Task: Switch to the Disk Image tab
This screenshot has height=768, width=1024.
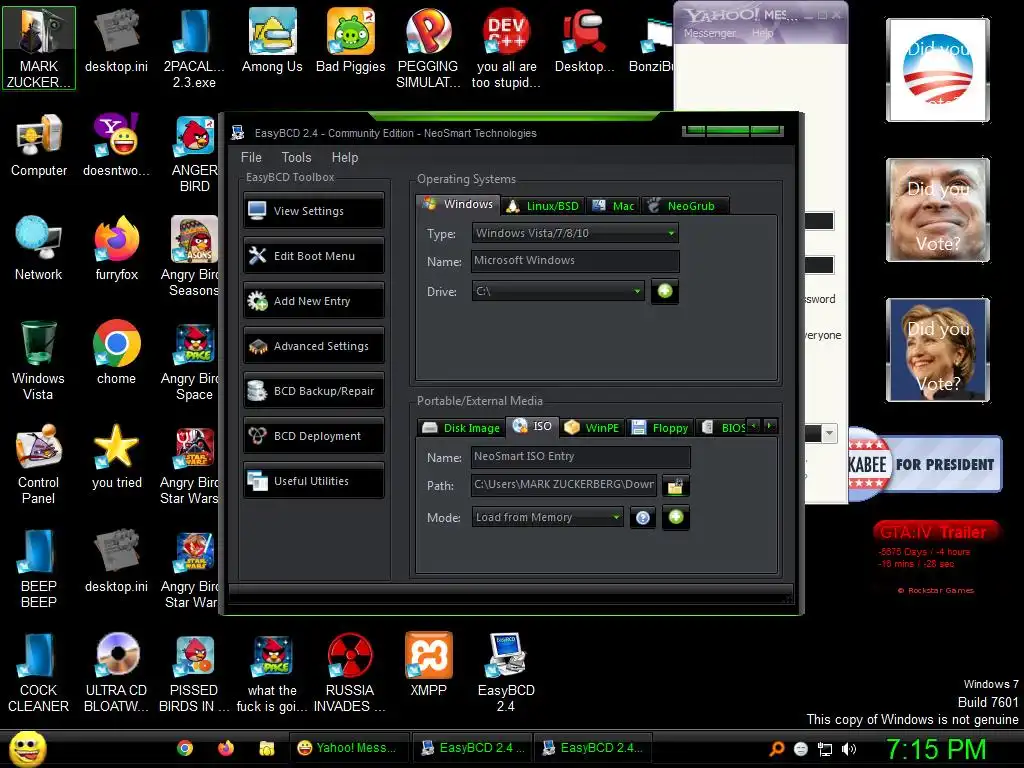Action: click(x=461, y=428)
